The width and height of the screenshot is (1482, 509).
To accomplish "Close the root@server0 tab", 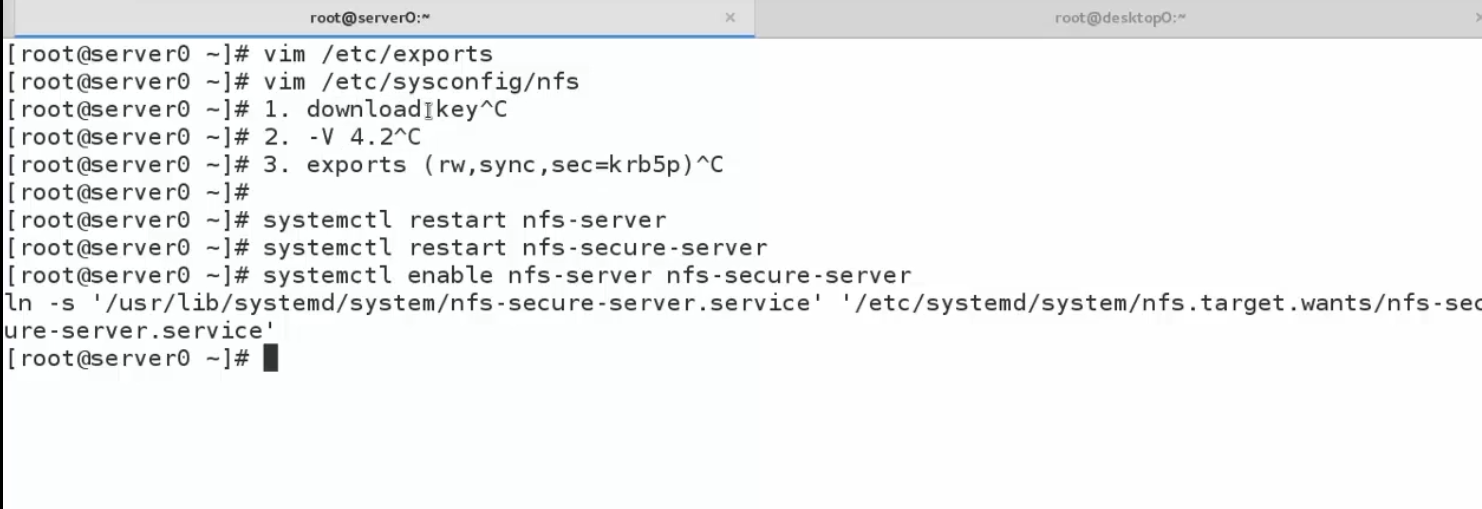I will pos(730,18).
